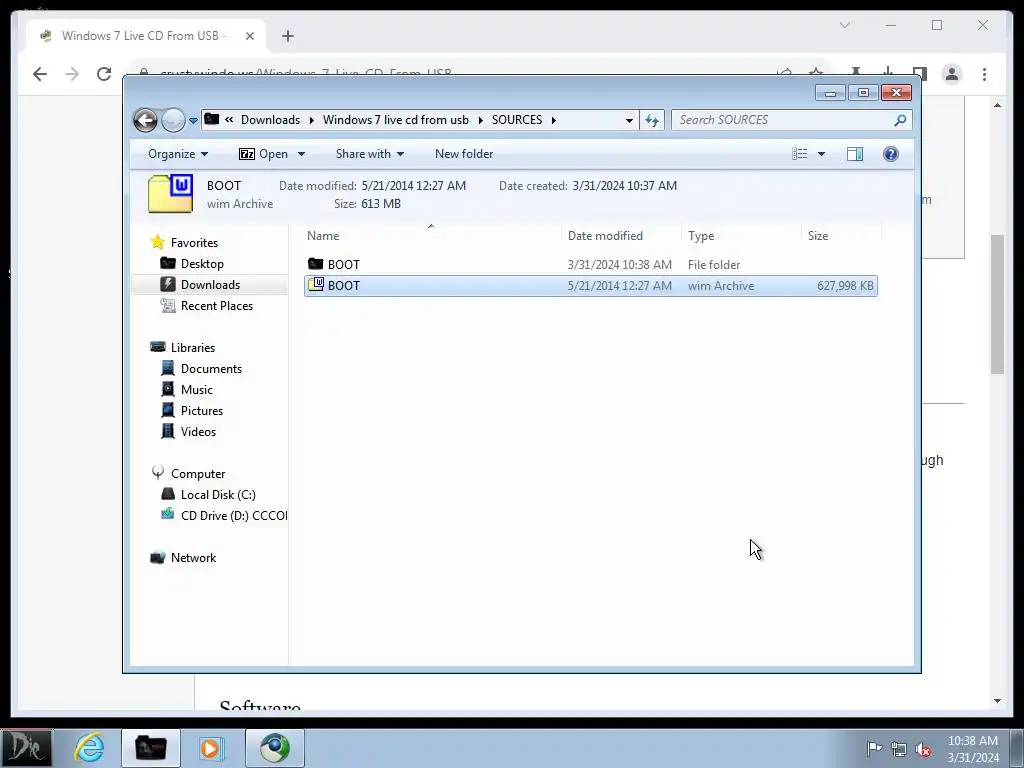Expand the arrow after SOURCES breadcrumb
Screen dimensions: 1024x768
point(554,120)
